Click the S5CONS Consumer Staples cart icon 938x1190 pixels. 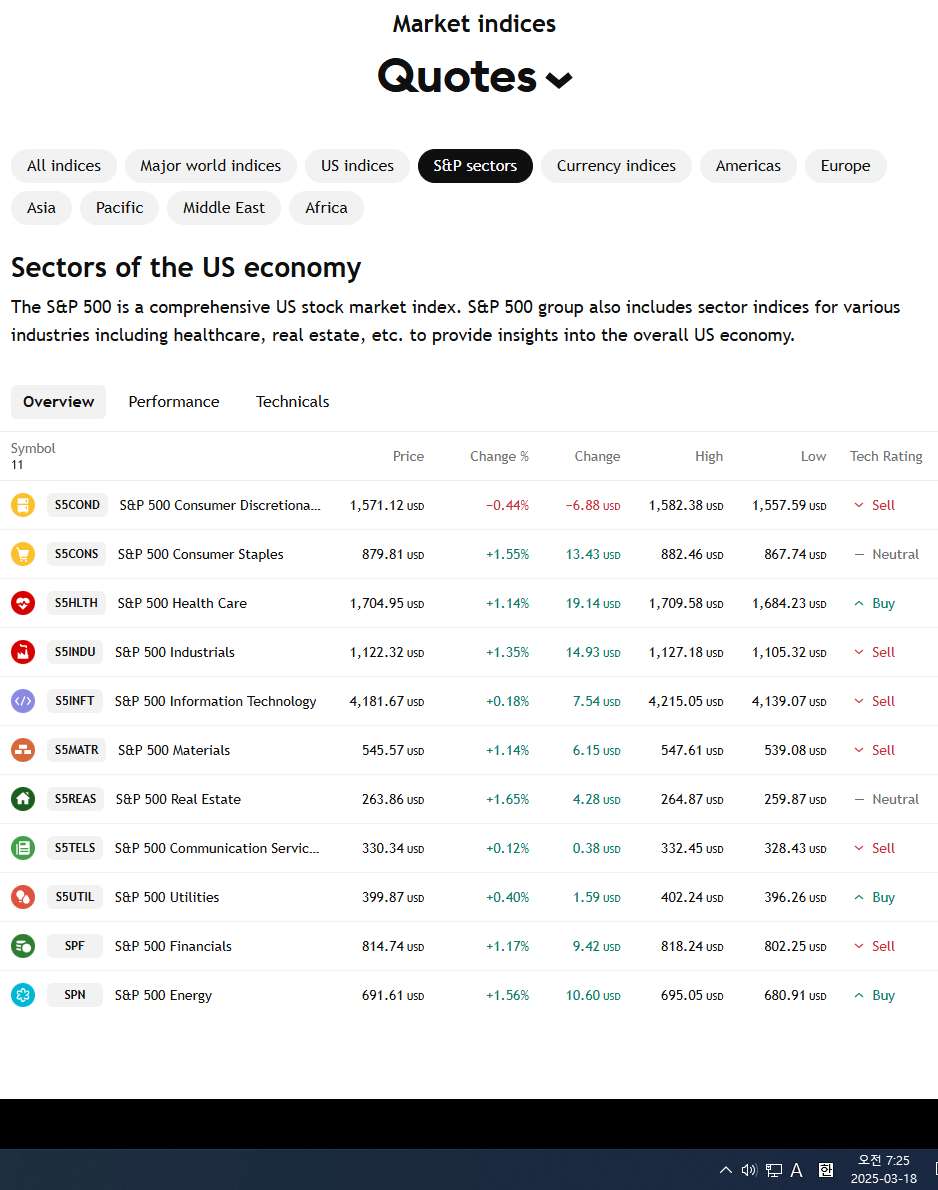23,554
